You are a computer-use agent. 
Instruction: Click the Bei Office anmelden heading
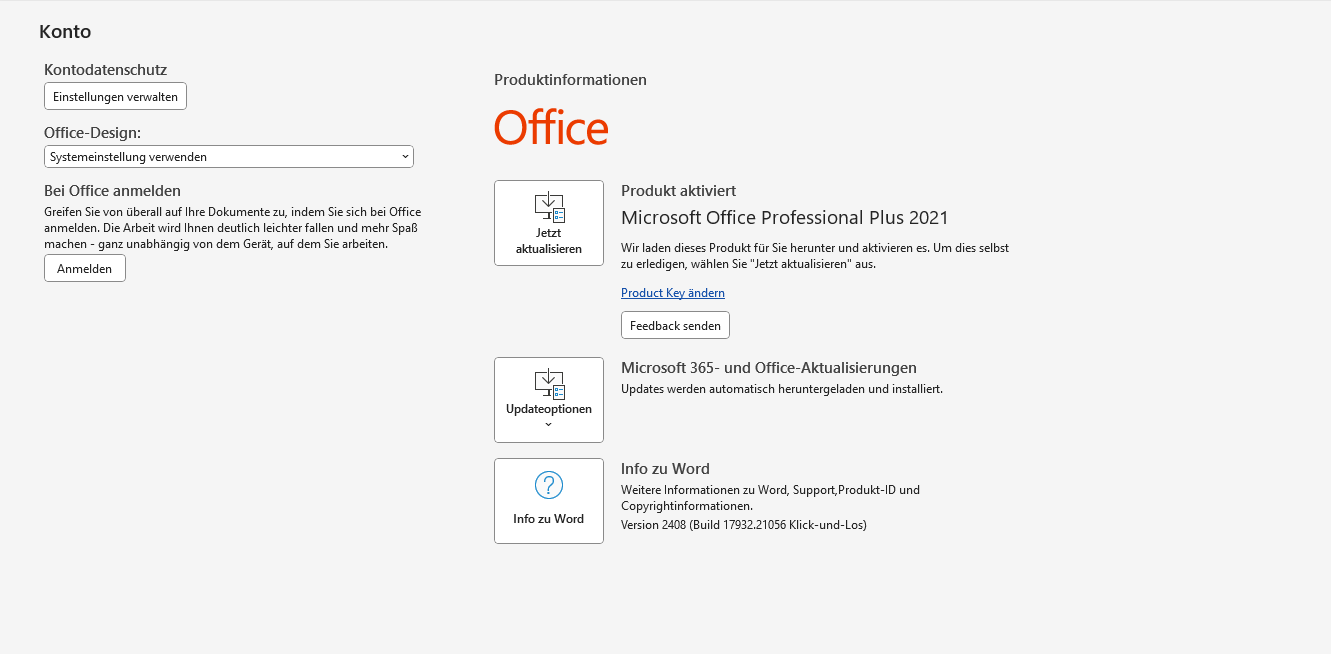coord(112,191)
